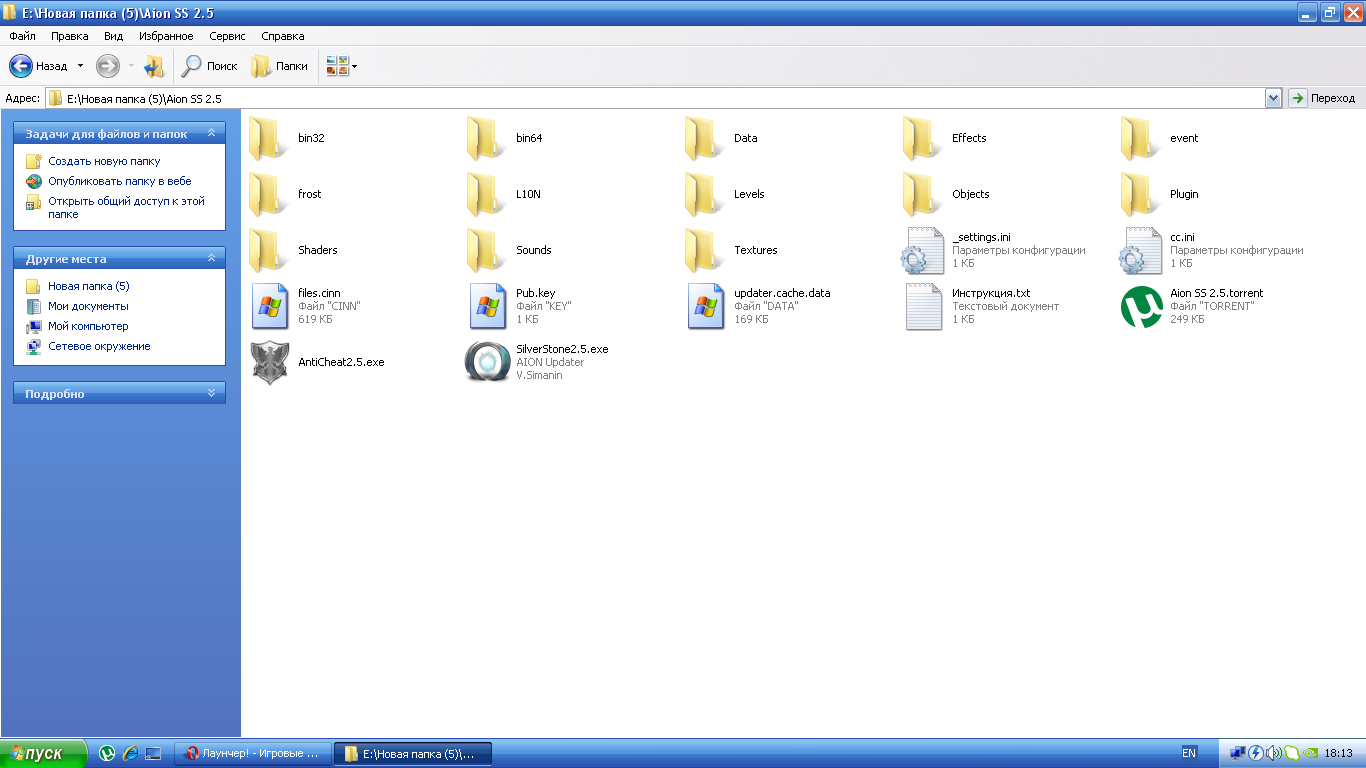
Task: Select the Aion SS 2.5.torrent icon
Action: [x=1141, y=306]
